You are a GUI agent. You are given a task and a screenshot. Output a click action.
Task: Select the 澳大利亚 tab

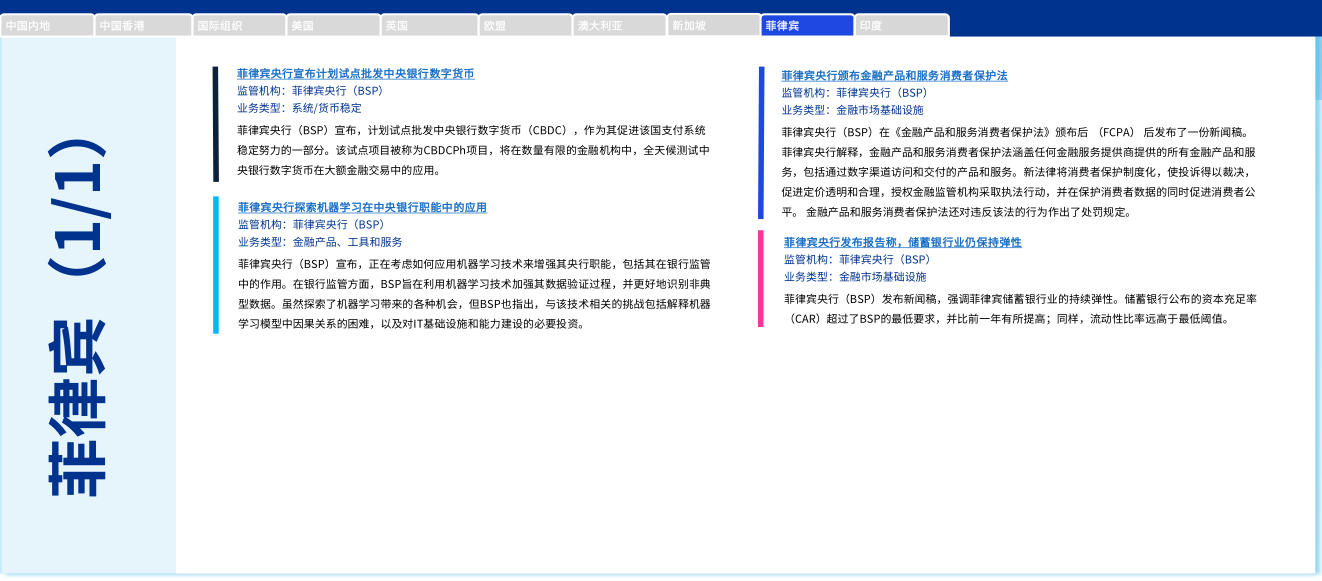[x=619, y=25]
